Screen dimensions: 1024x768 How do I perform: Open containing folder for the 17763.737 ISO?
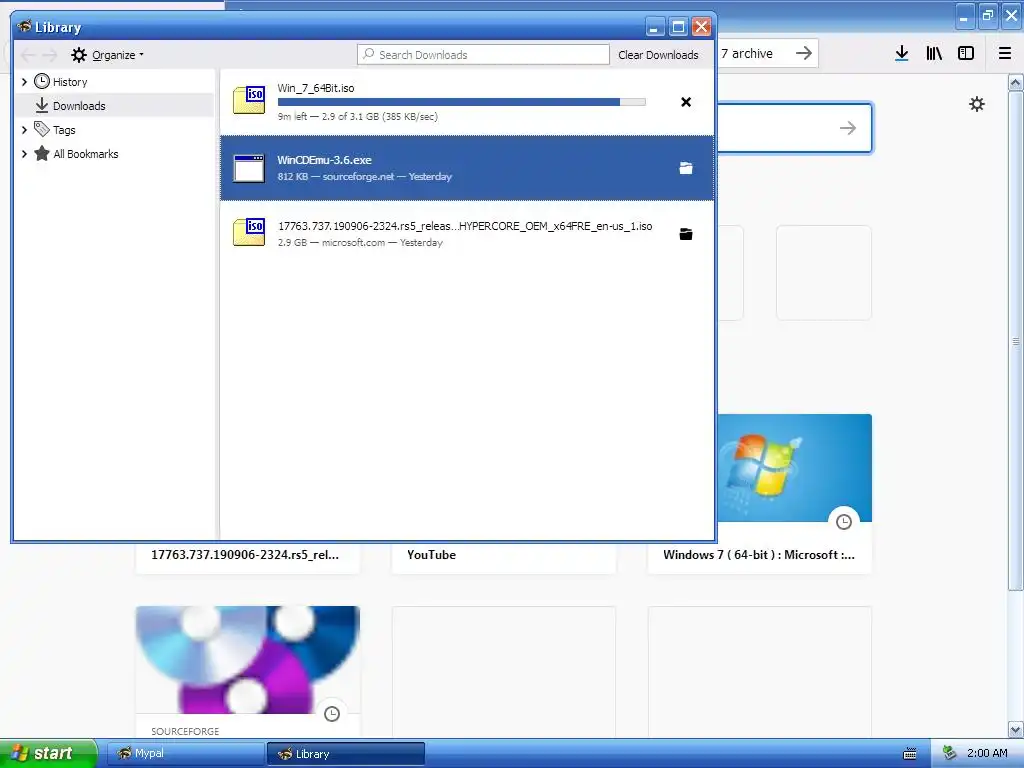click(x=686, y=234)
